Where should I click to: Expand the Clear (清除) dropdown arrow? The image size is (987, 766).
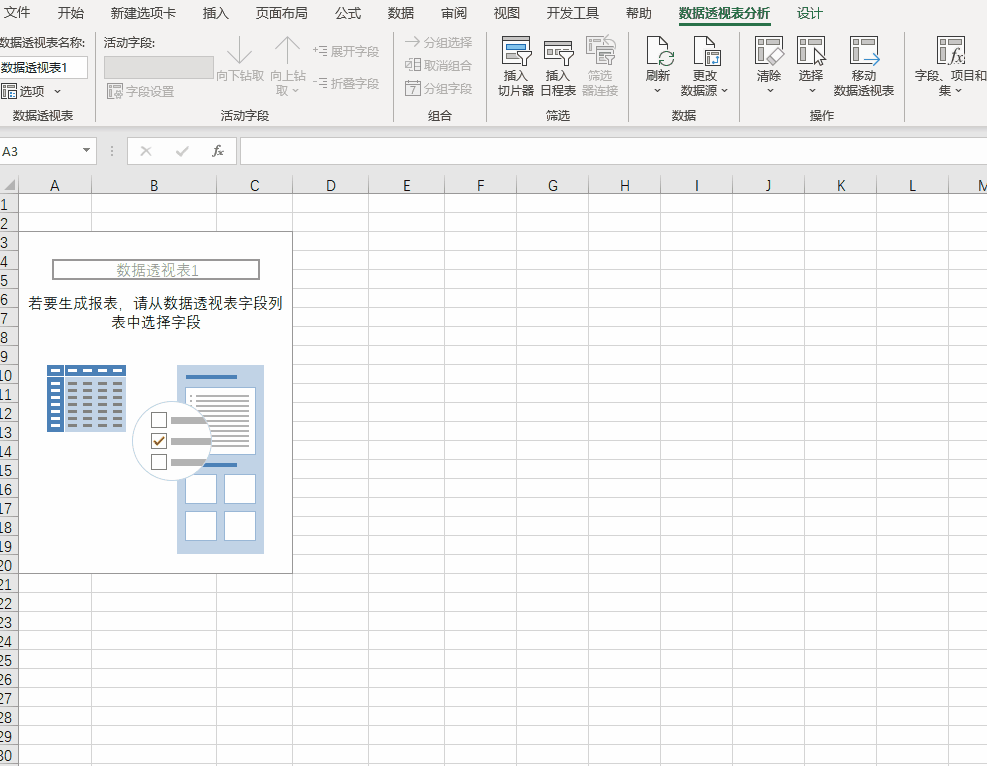point(770,91)
